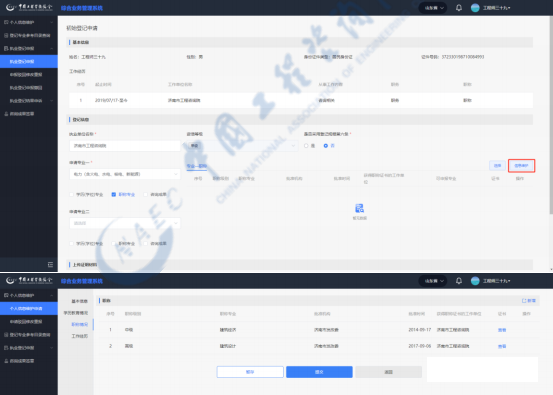Click the association logo in the upper header
This screenshot has height=395, width=553.
(29, 7)
